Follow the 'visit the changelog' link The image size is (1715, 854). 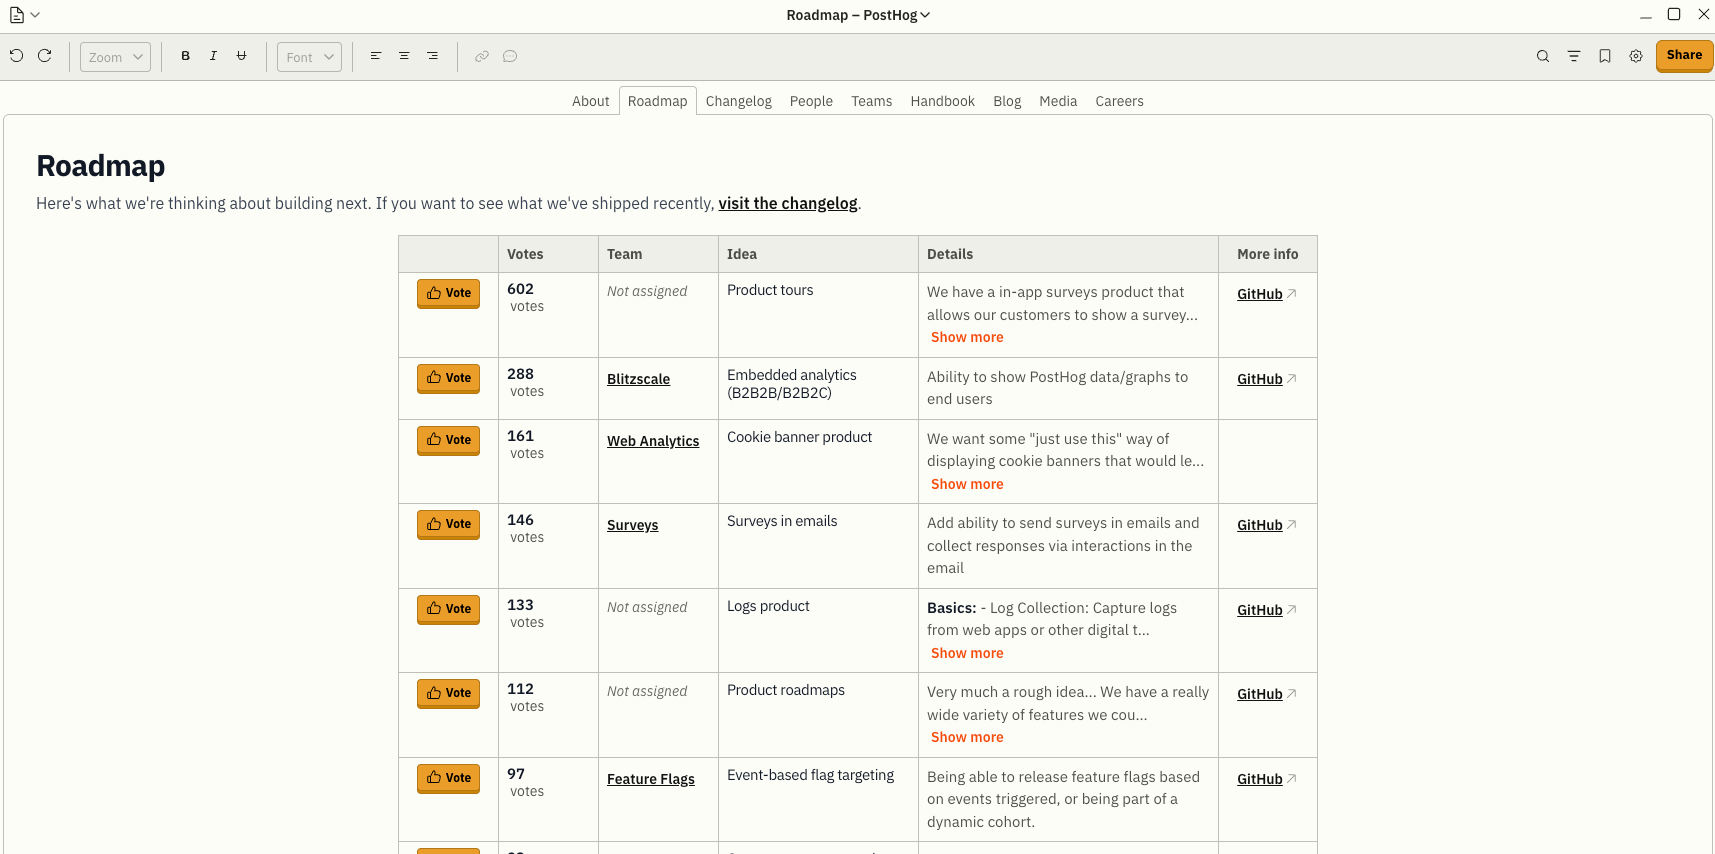coord(788,203)
